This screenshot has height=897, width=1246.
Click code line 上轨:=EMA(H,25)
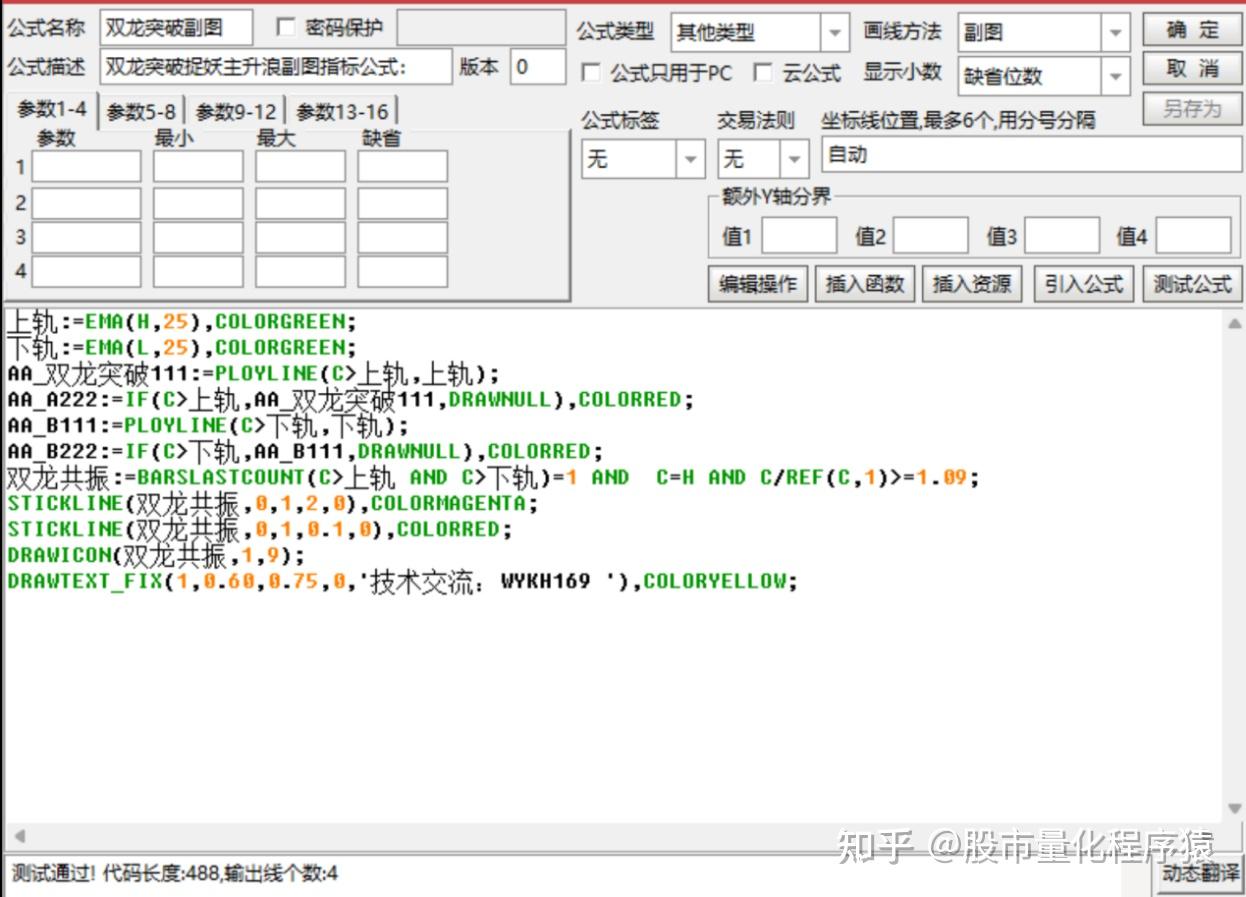[182, 322]
